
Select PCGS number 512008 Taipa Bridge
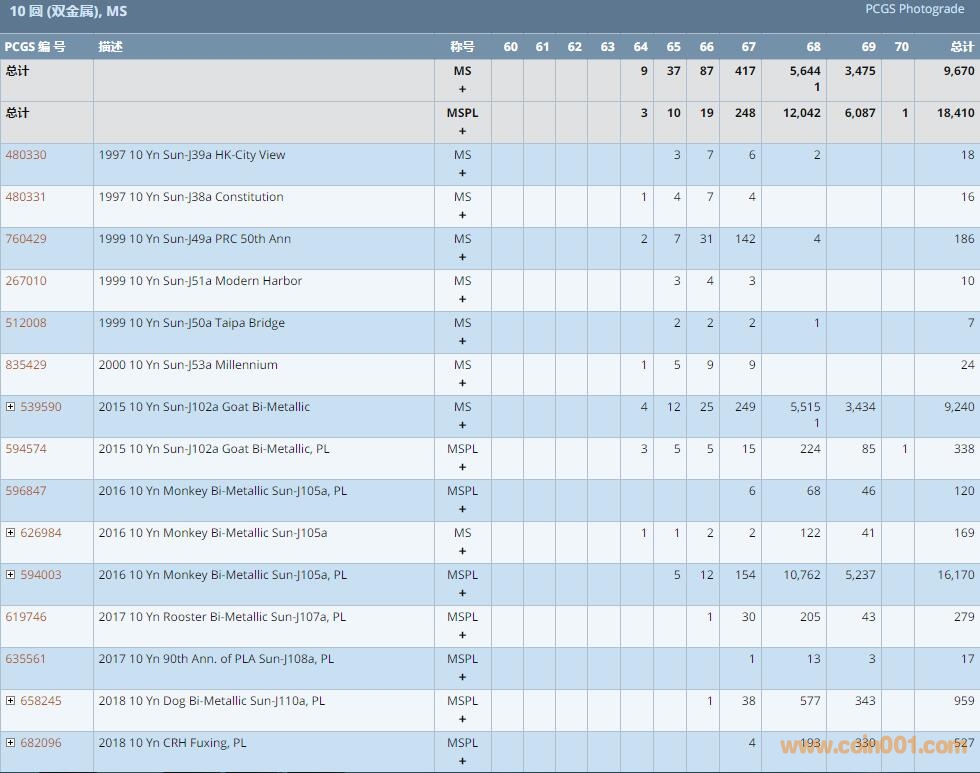click(26, 323)
